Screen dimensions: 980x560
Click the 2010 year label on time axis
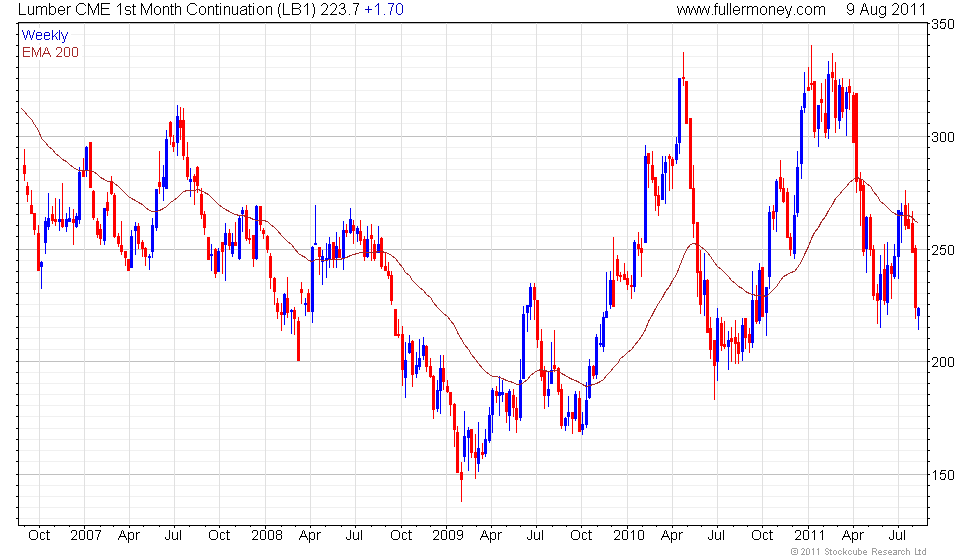(629, 536)
